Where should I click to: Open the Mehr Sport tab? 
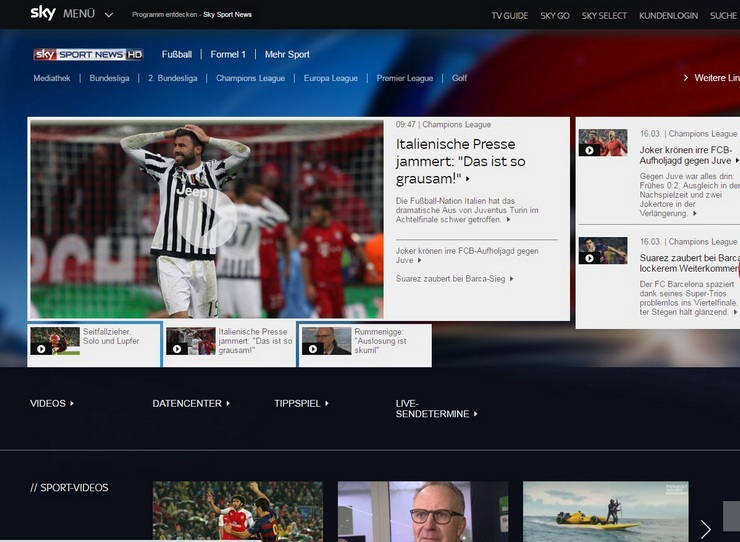click(287, 54)
